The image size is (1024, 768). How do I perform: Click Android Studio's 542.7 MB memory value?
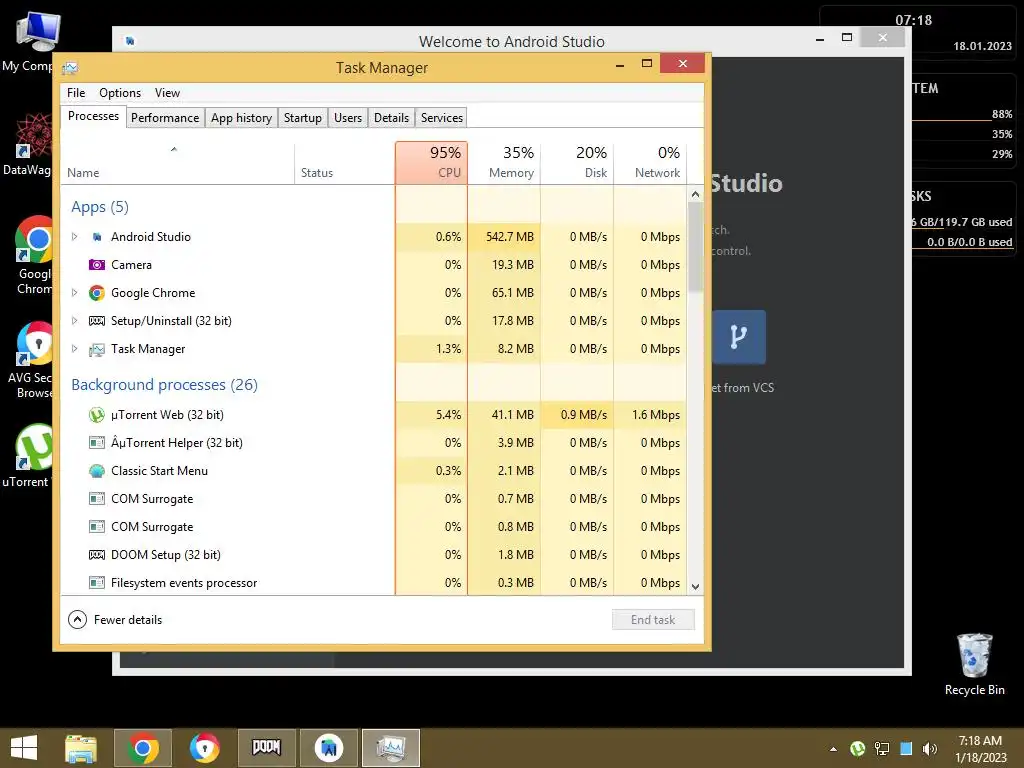coord(509,237)
